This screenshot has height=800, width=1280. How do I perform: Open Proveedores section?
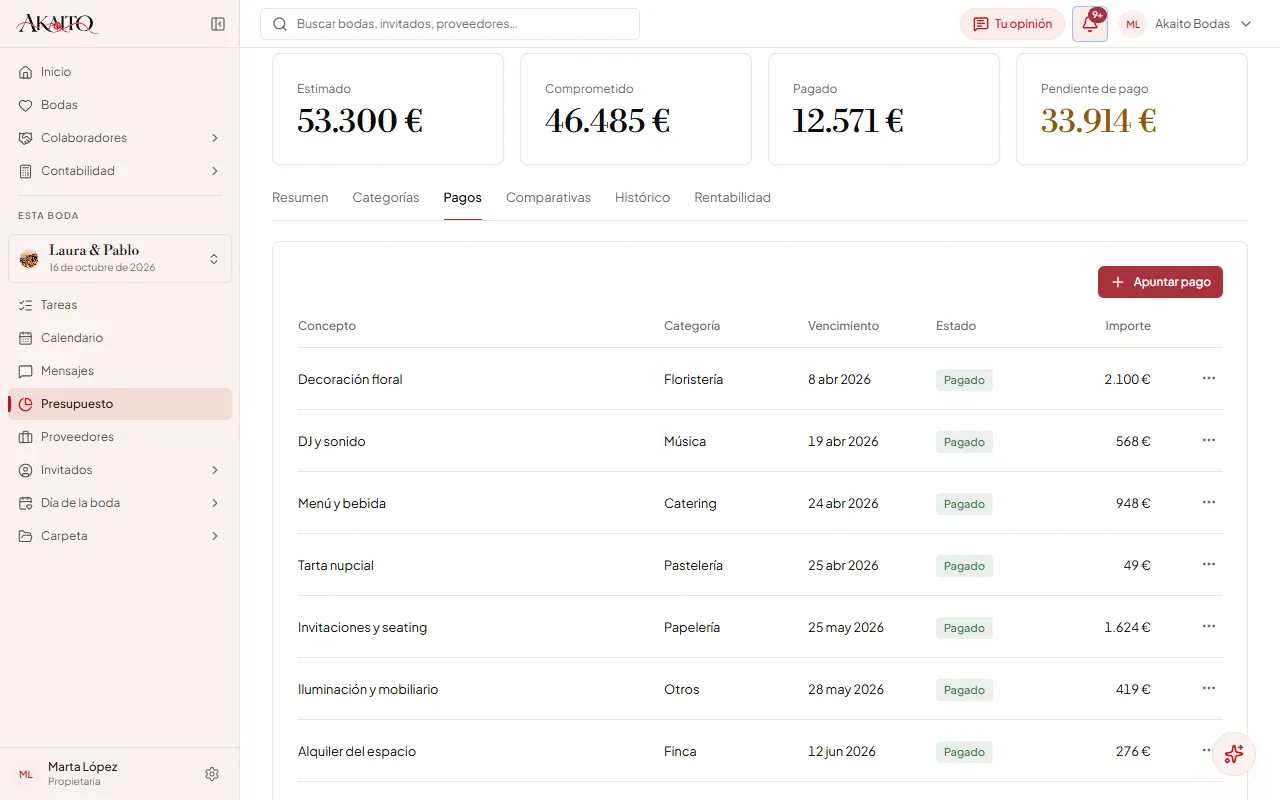click(x=120, y=437)
